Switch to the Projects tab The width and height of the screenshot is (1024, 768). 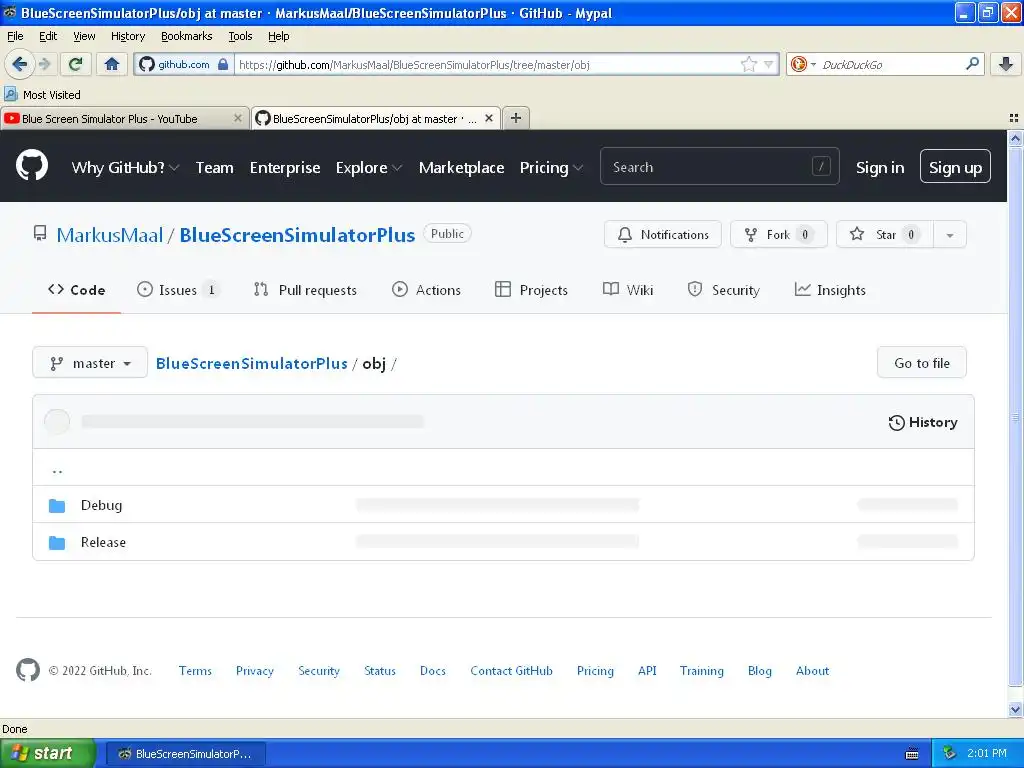532,290
